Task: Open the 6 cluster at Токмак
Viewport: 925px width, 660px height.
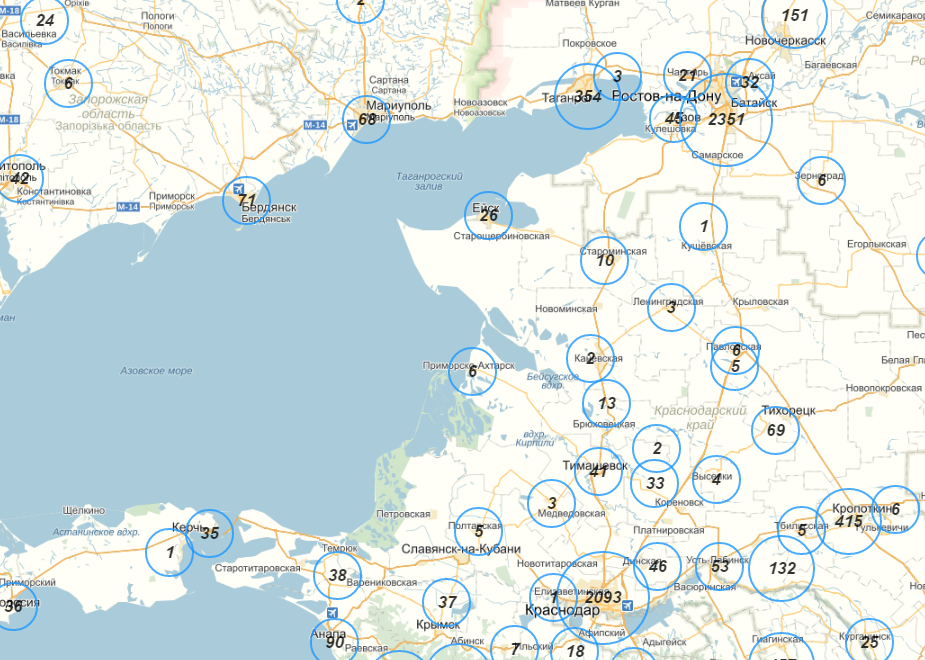Action: coord(68,83)
